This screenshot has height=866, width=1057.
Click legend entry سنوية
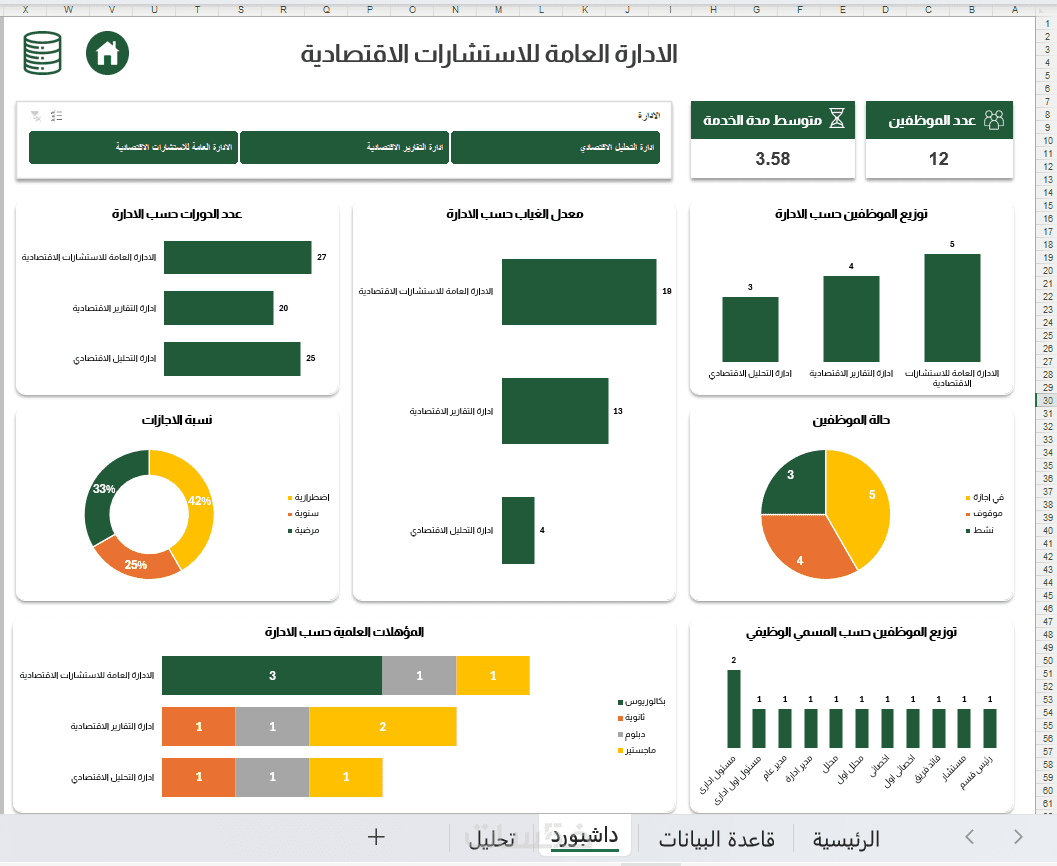pos(303,514)
